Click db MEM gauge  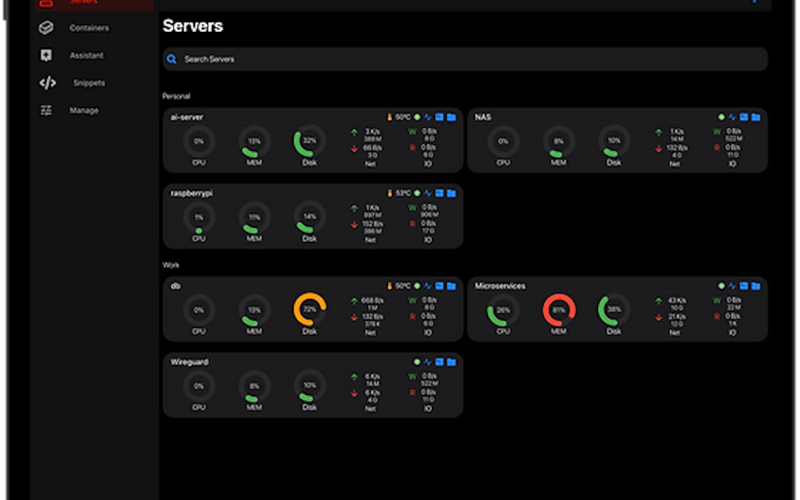(254, 310)
